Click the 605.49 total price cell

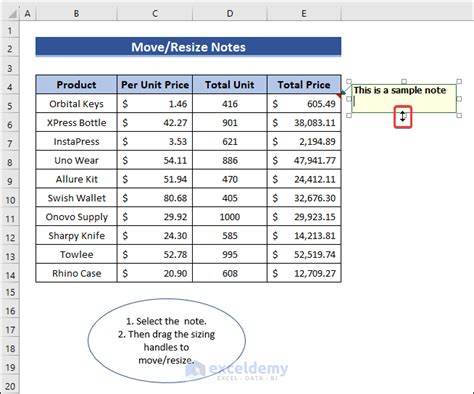coord(304,104)
